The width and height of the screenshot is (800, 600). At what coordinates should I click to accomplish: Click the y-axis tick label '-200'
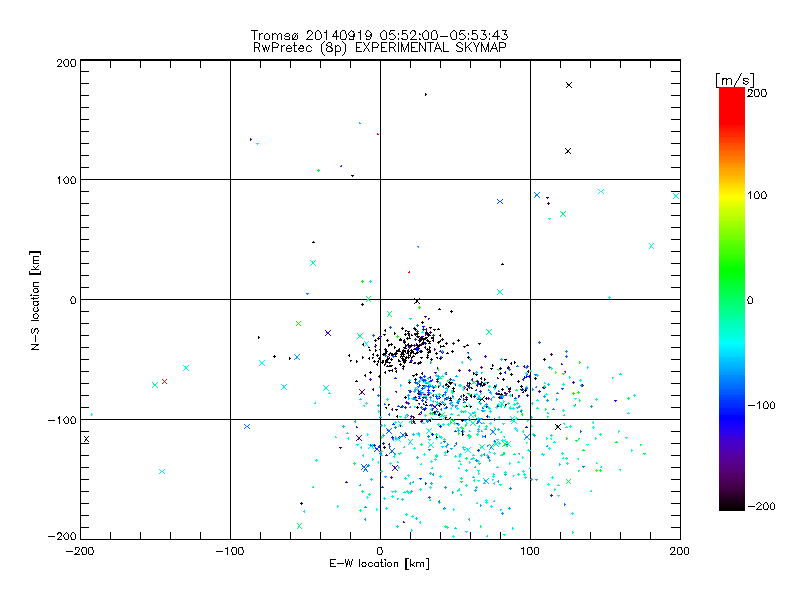(62, 536)
